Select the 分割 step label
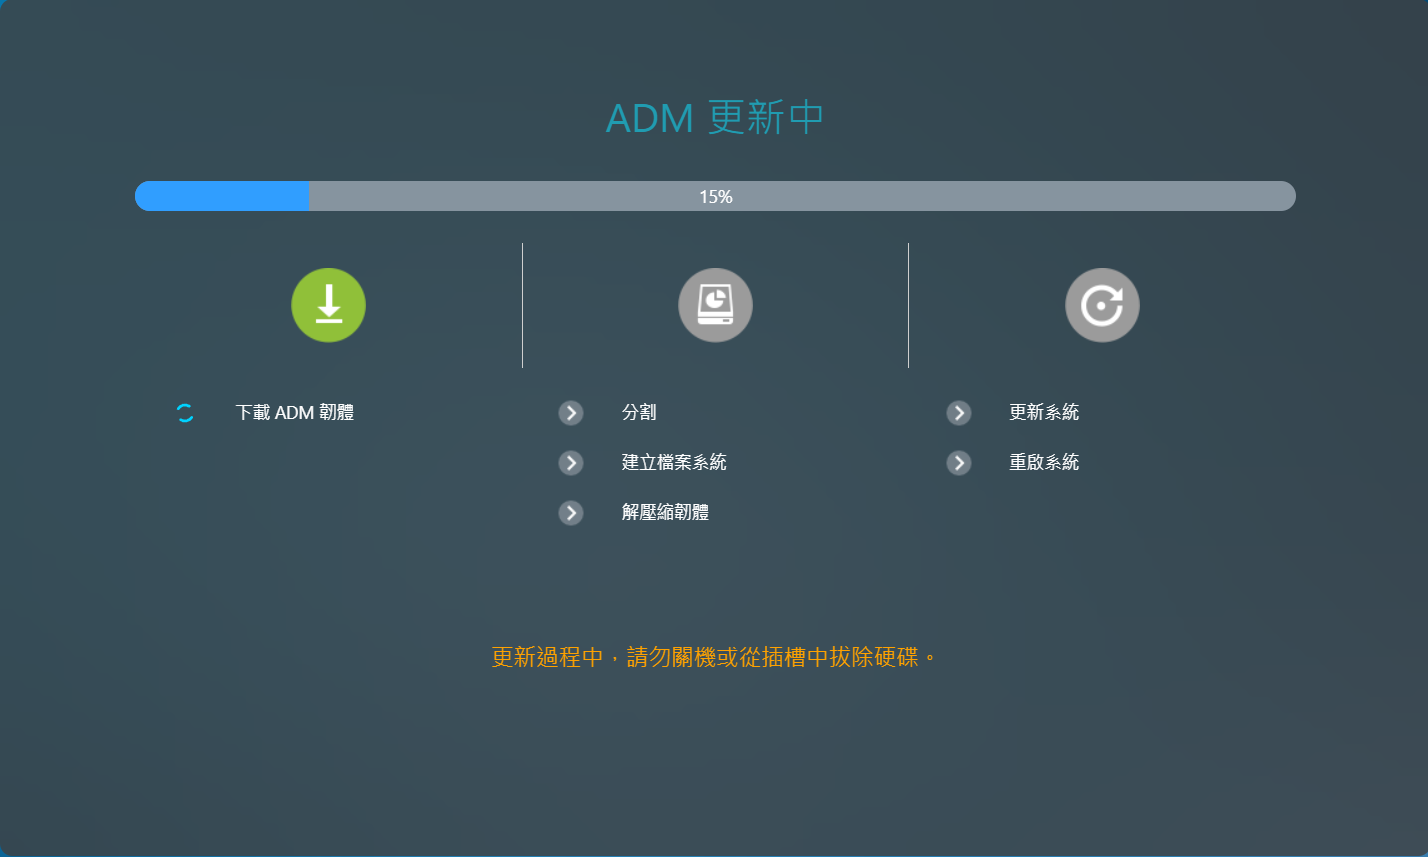 [639, 413]
